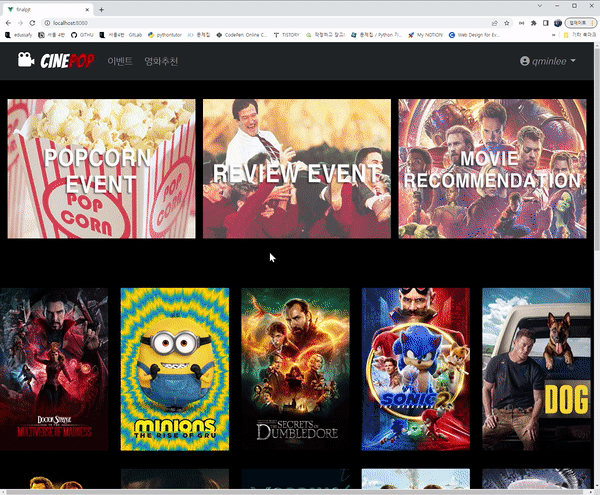Image resolution: width=600 pixels, height=495 pixels.
Task: Select the finalpjt browser tab
Action: [x=48, y=10]
